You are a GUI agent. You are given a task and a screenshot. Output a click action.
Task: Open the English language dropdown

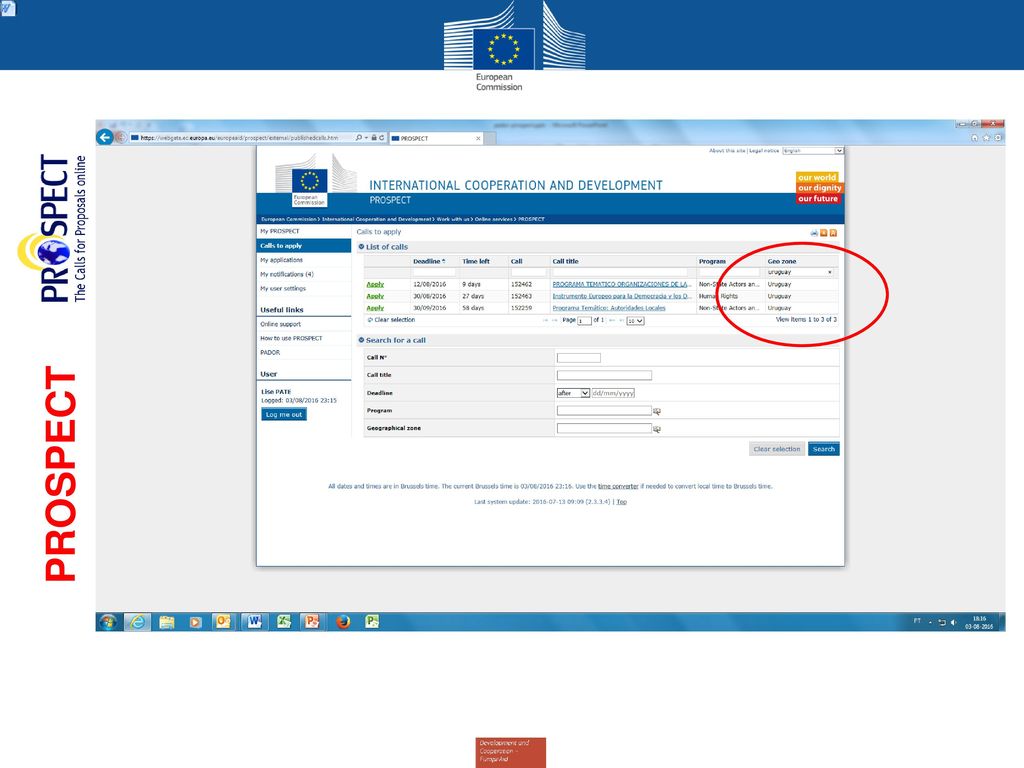(813, 151)
